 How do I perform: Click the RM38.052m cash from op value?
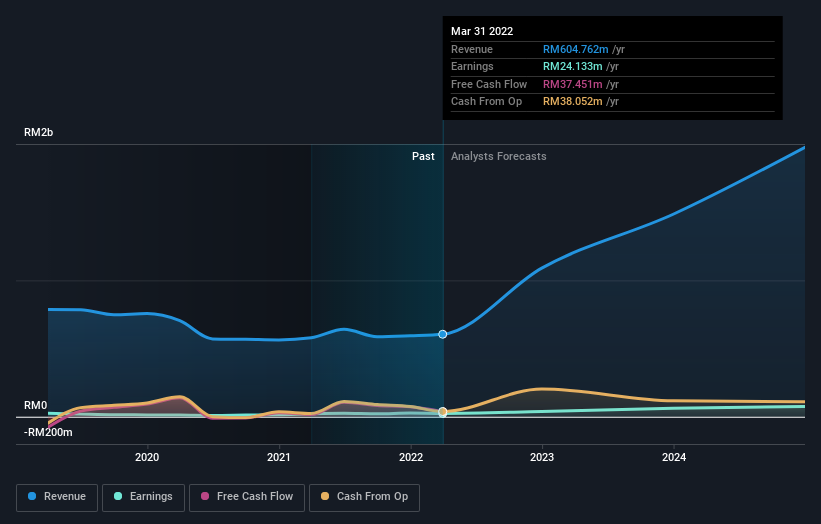572,102
